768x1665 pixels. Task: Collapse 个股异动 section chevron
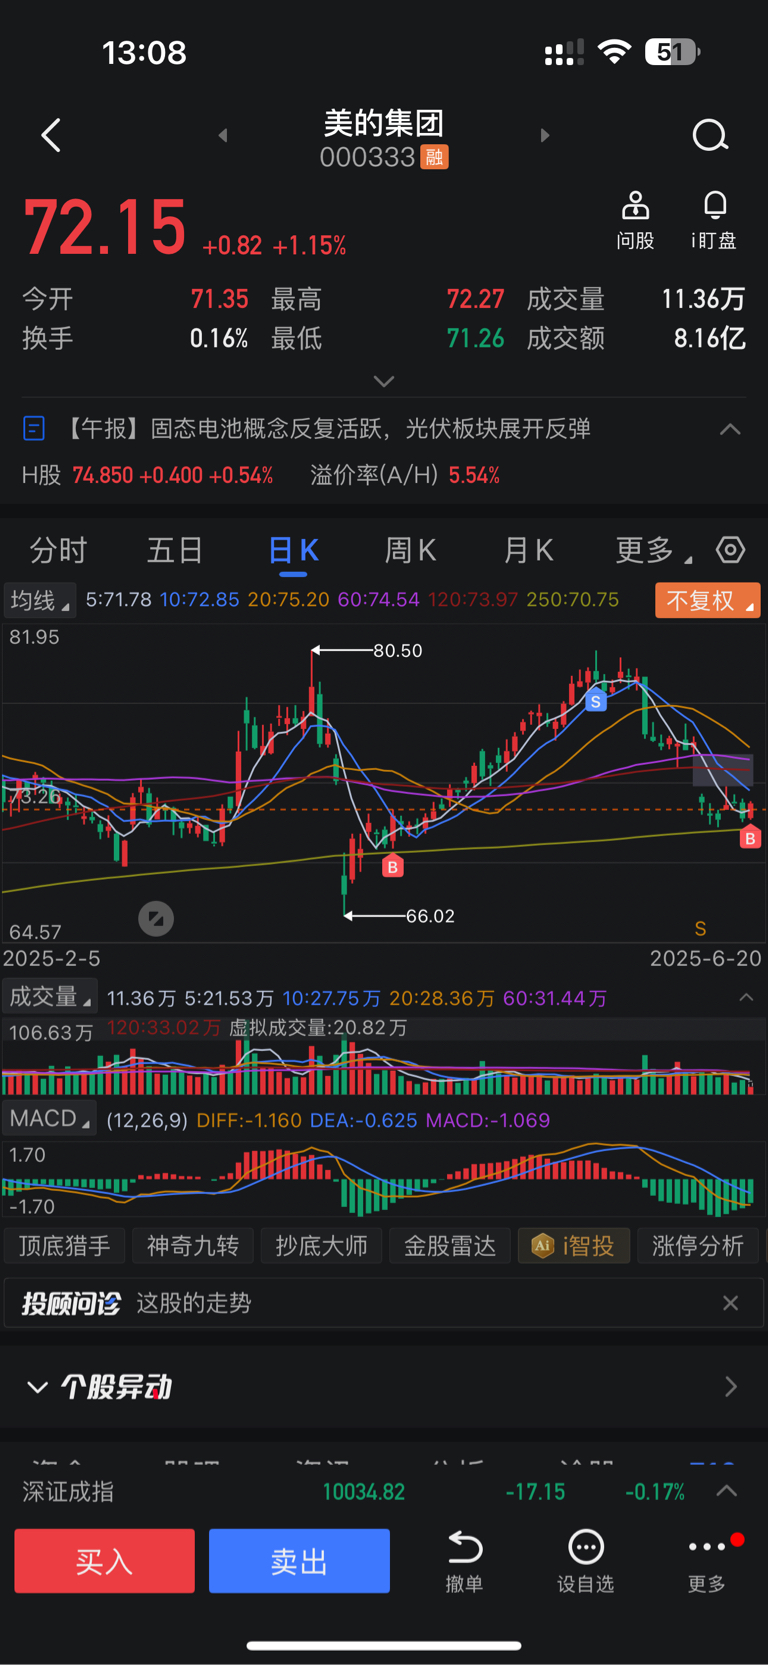point(37,1387)
